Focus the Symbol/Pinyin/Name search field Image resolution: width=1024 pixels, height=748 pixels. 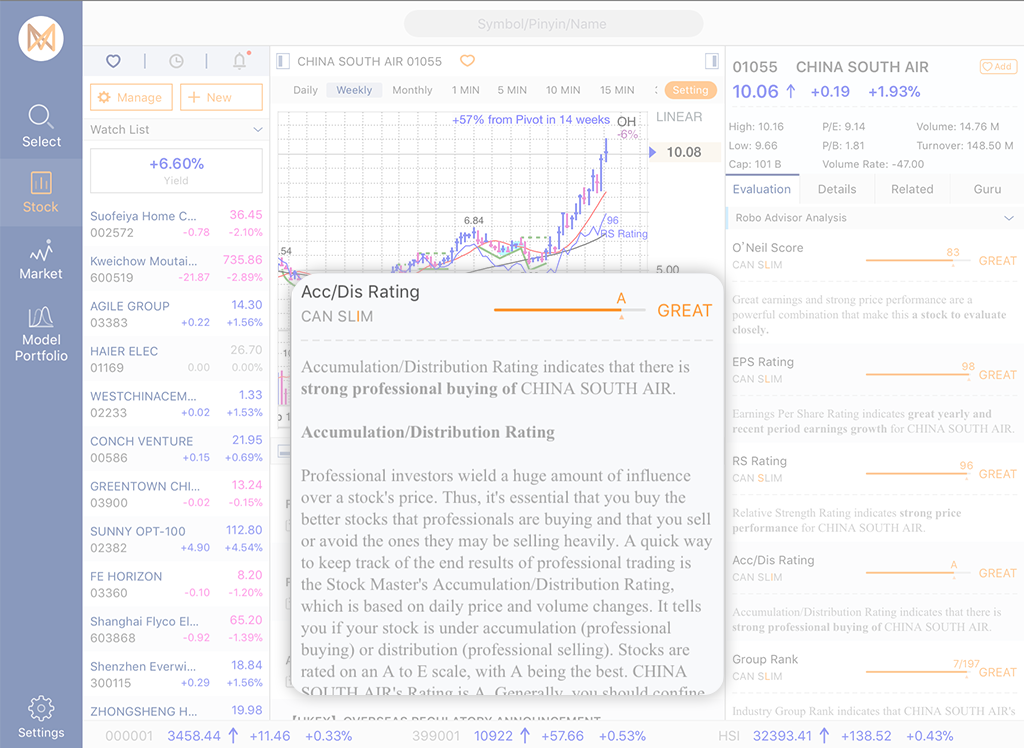(554, 24)
